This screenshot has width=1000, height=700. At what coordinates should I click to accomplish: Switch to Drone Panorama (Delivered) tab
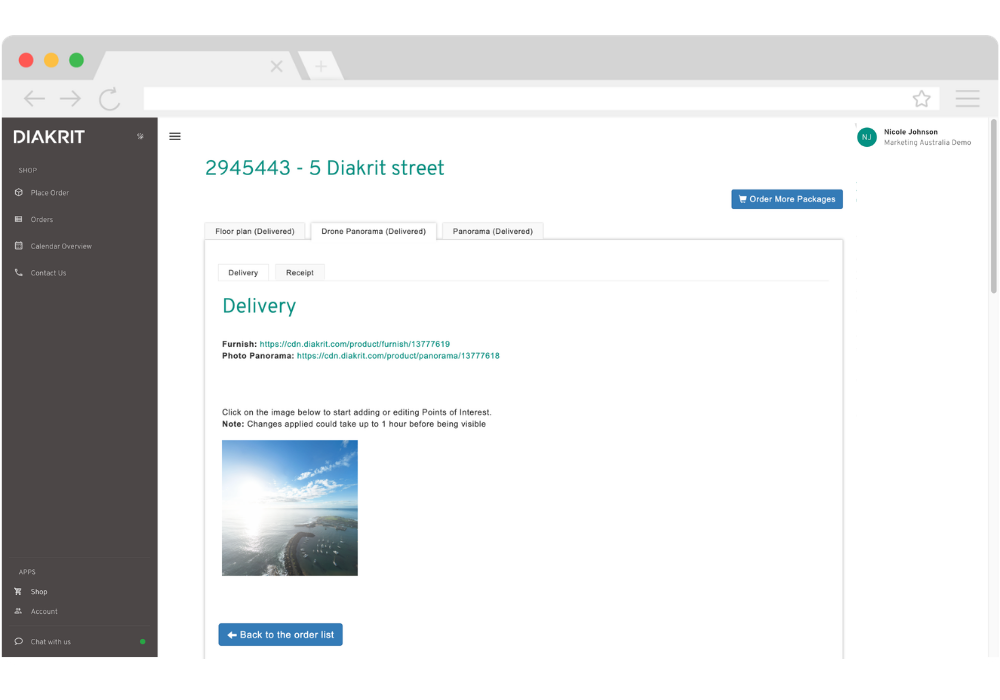coord(373,231)
